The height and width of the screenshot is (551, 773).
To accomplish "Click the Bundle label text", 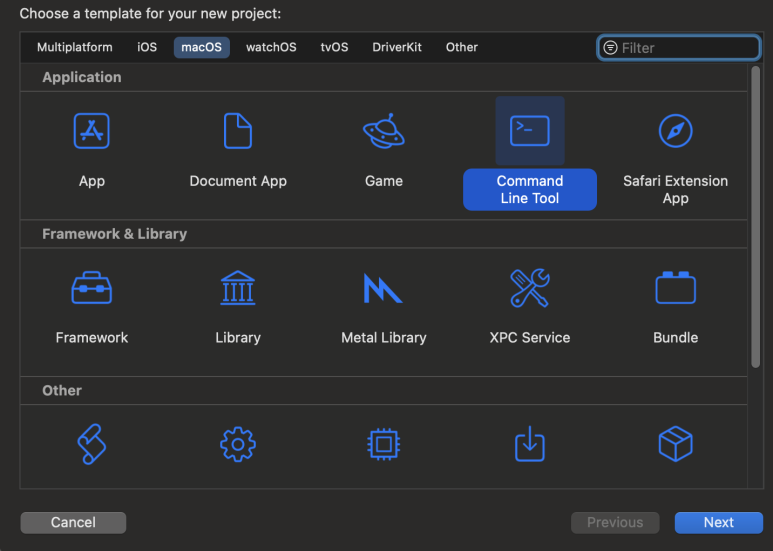I will 675,338.
